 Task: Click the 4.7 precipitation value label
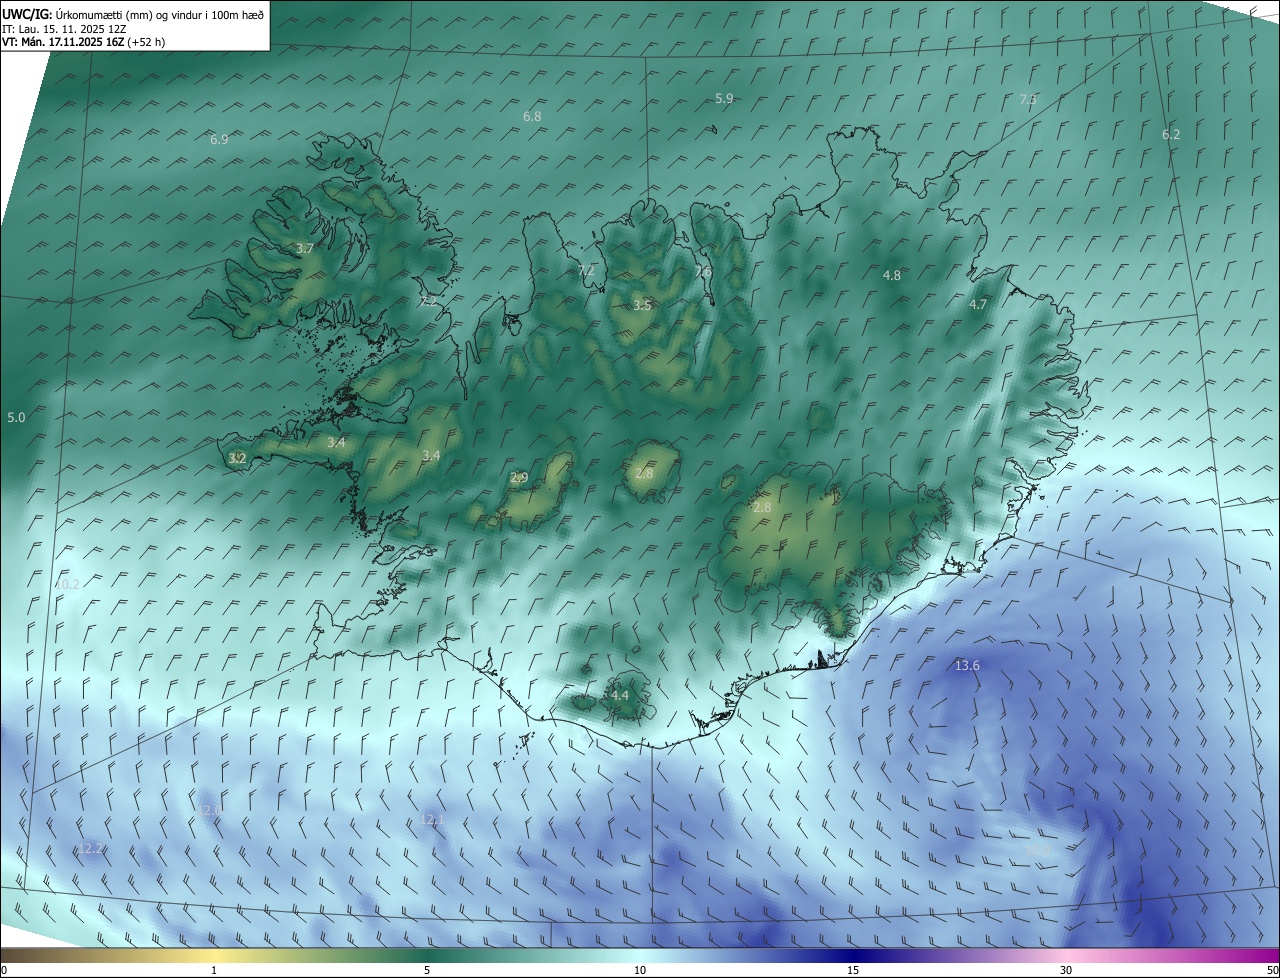pos(978,305)
